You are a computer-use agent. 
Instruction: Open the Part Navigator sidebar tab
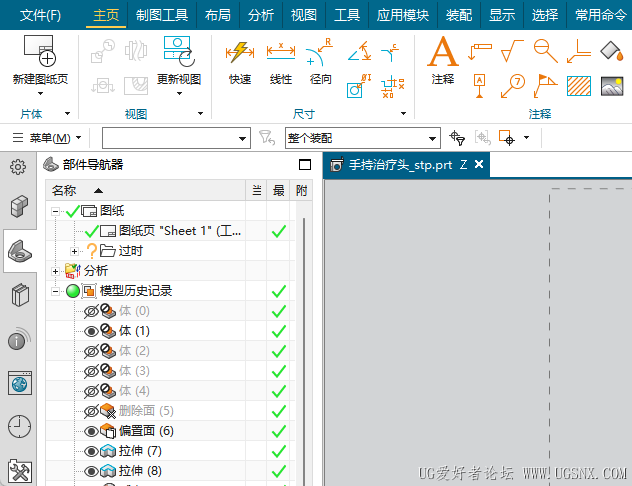coord(19,251)
